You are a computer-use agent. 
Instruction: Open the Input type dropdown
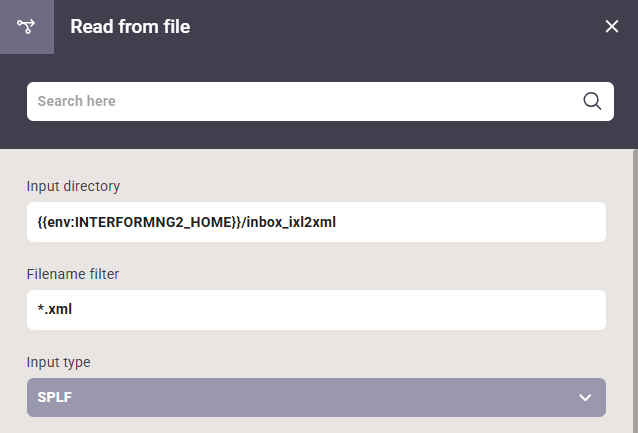[x=316, y=398]
